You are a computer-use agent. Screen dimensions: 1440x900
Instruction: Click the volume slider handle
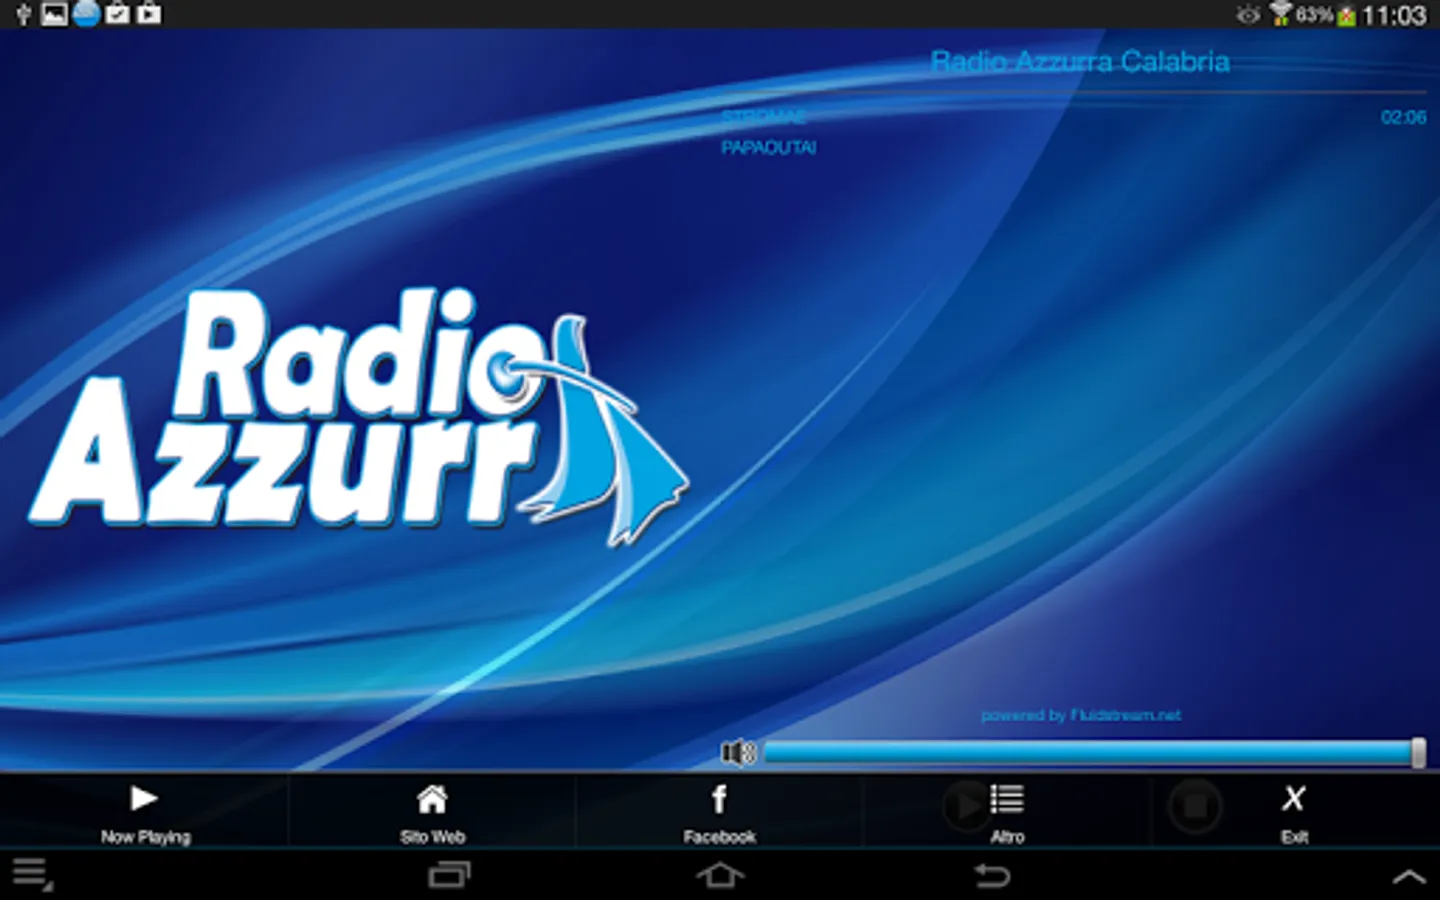(1418, 753)
